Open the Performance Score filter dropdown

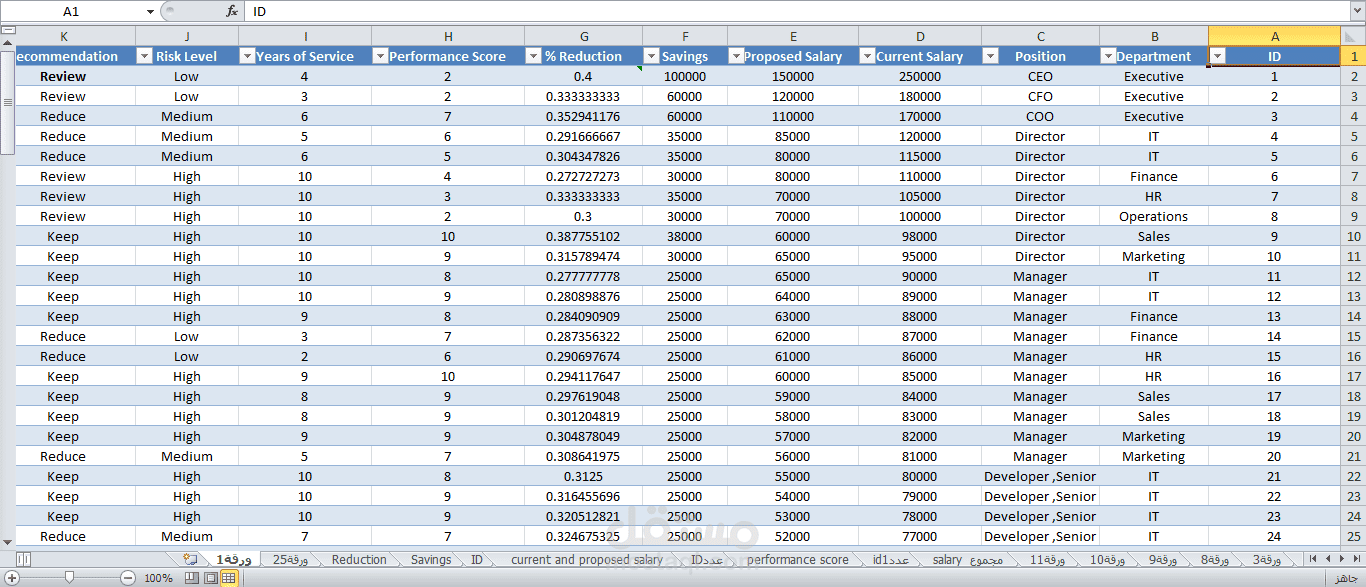pyautogui.click(x=380, y=57)
